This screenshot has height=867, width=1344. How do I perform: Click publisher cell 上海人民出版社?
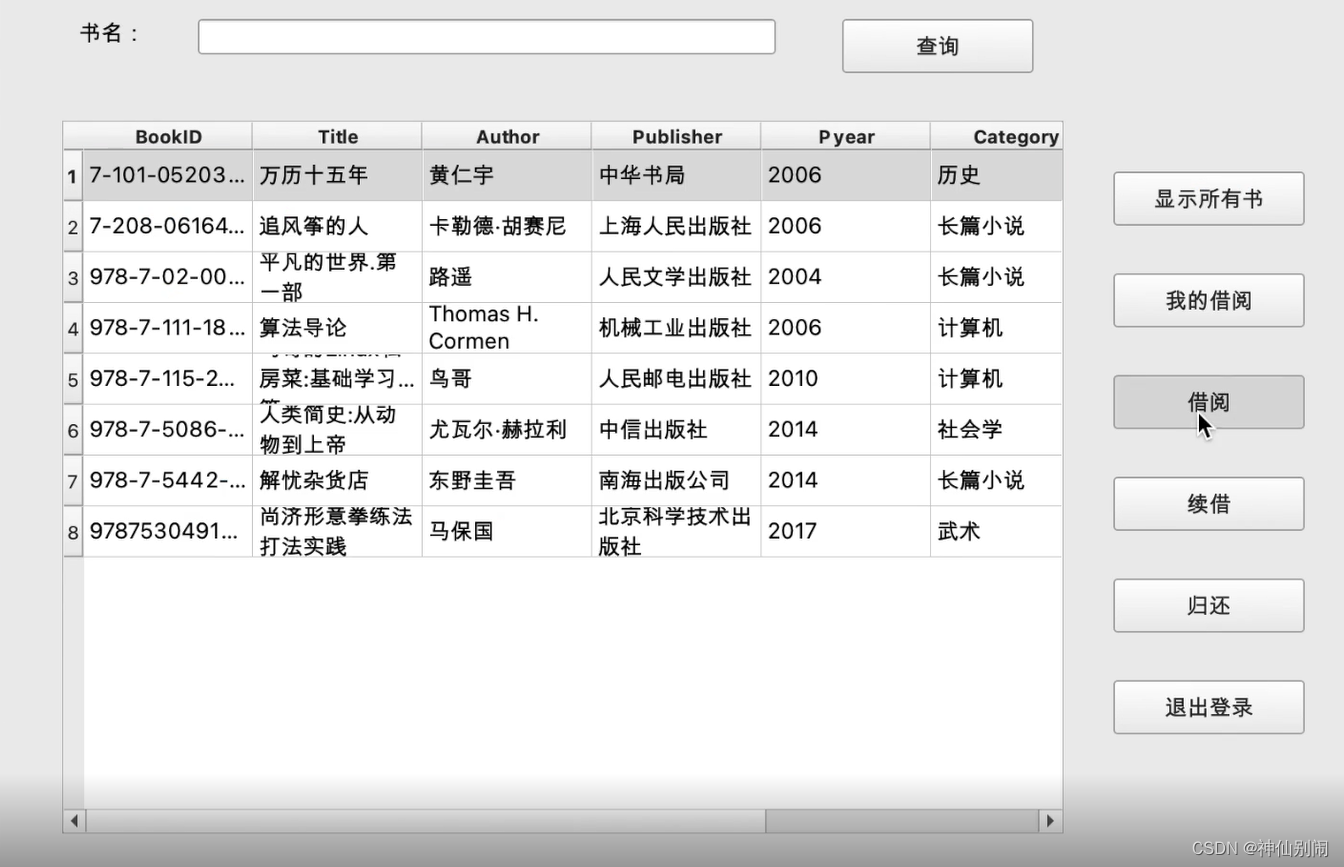click(676, 227)
